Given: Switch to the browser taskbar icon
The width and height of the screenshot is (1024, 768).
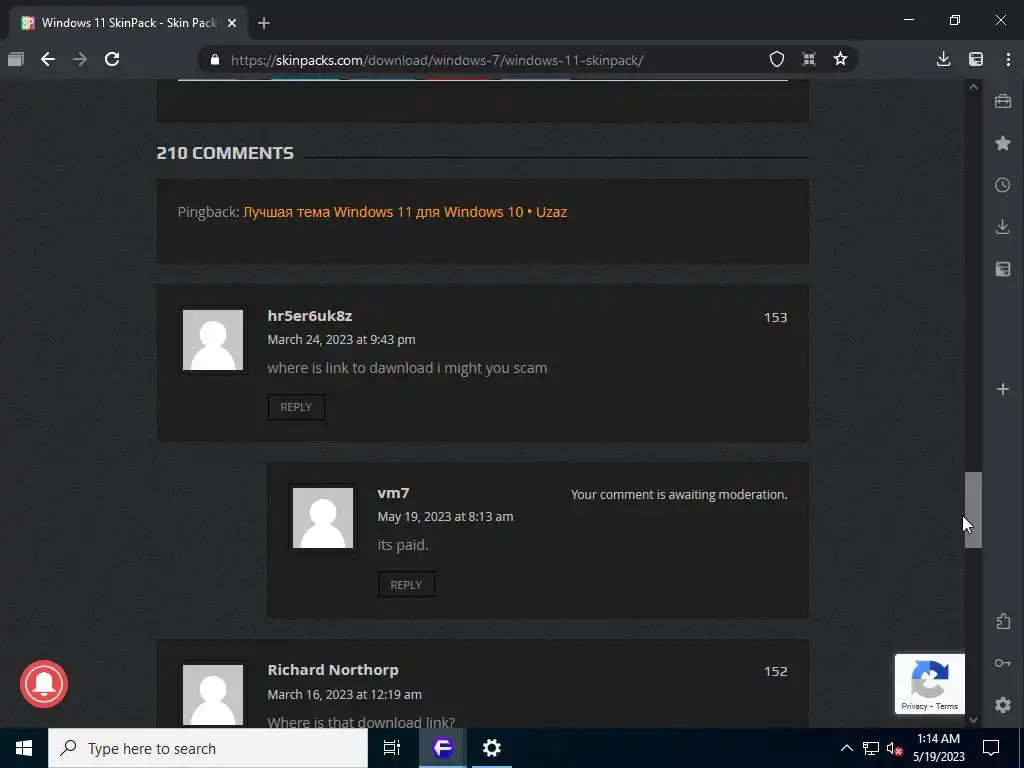Looking at the screenshot, I should click(442, 748).
